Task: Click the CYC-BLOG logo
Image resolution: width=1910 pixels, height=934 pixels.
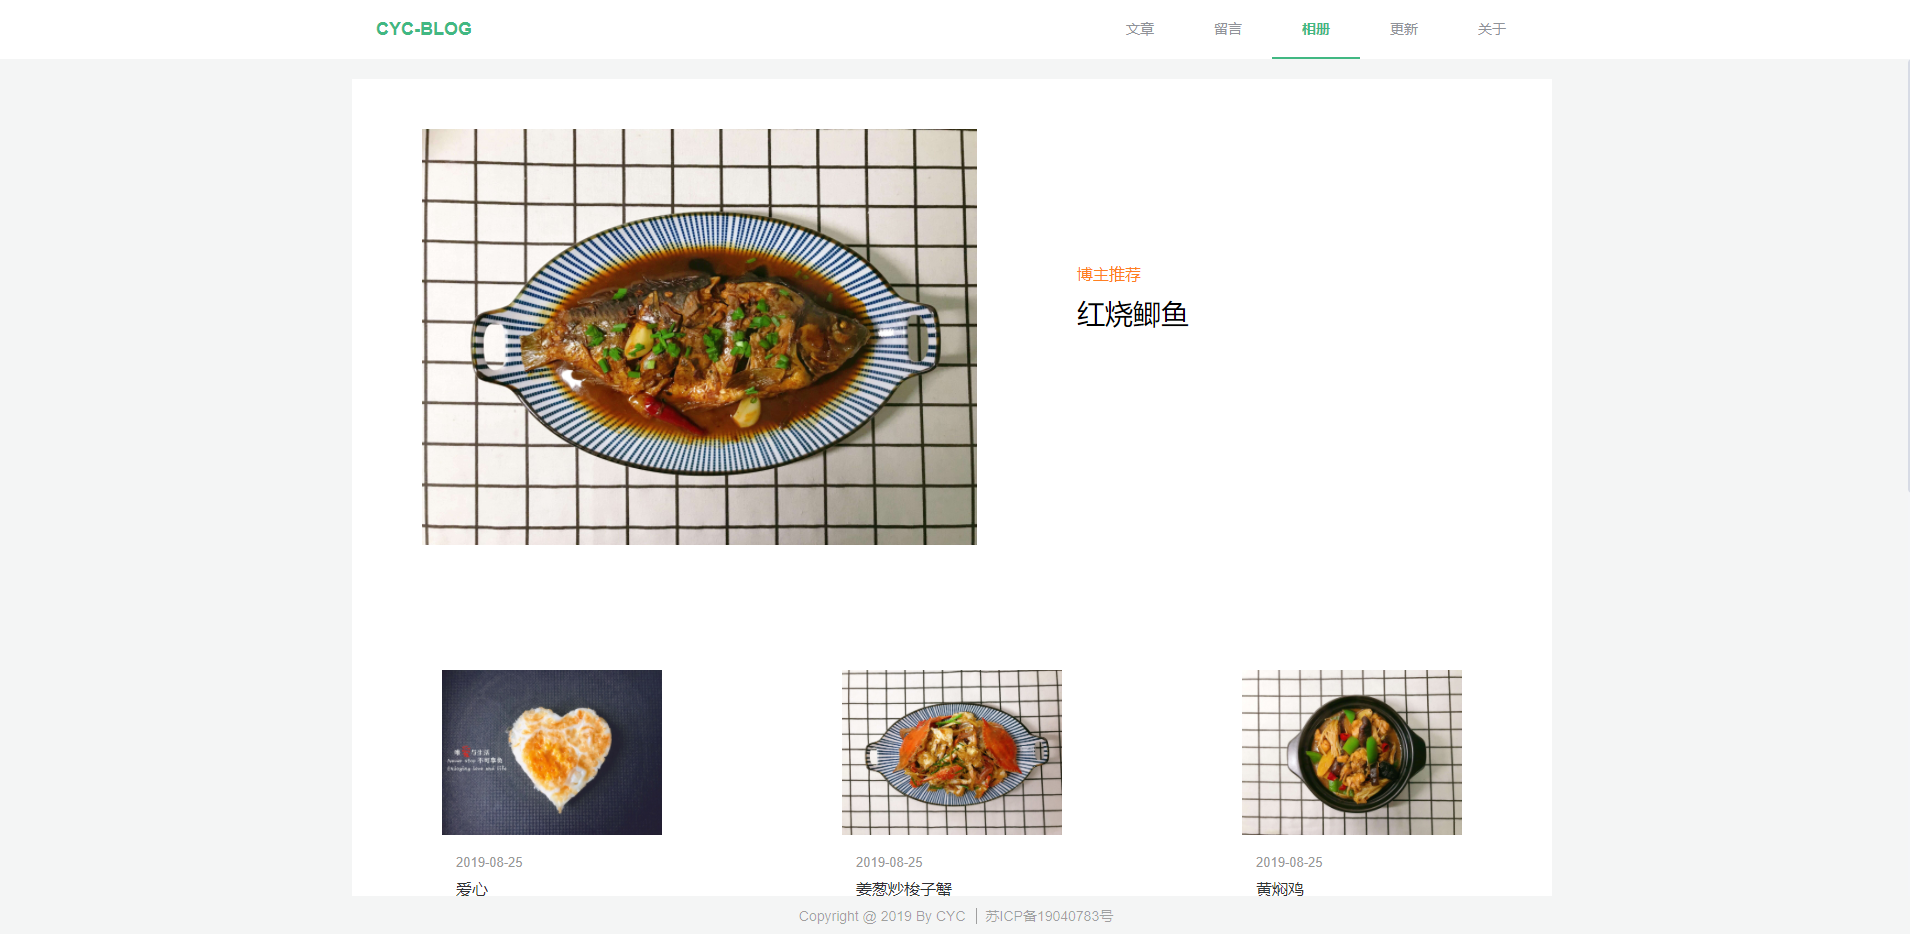Action: (x=423, y=29)
